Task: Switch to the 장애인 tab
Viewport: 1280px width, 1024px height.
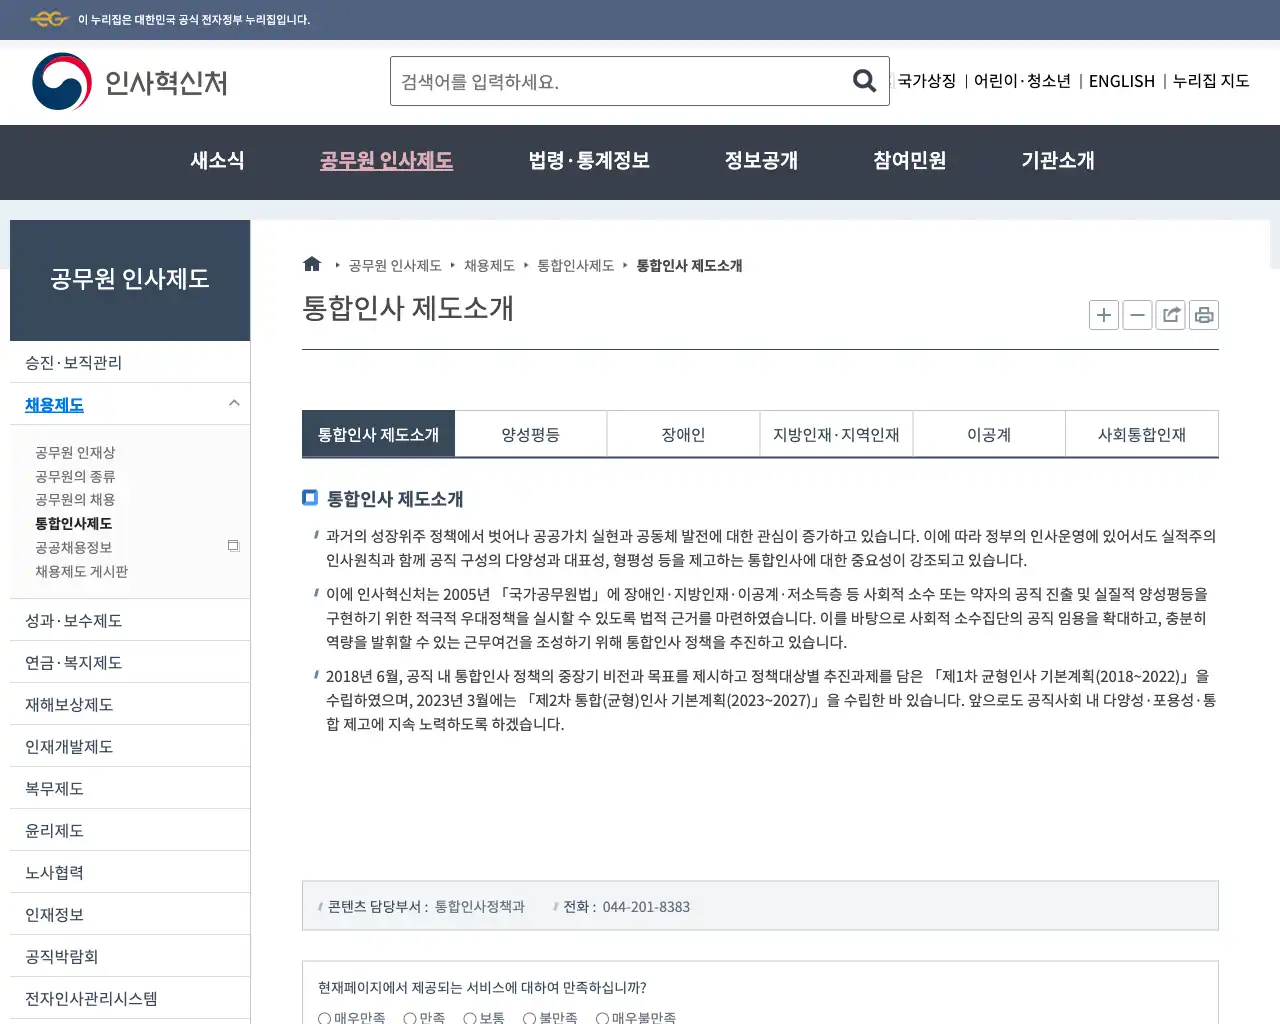Action: coord(684,434)
